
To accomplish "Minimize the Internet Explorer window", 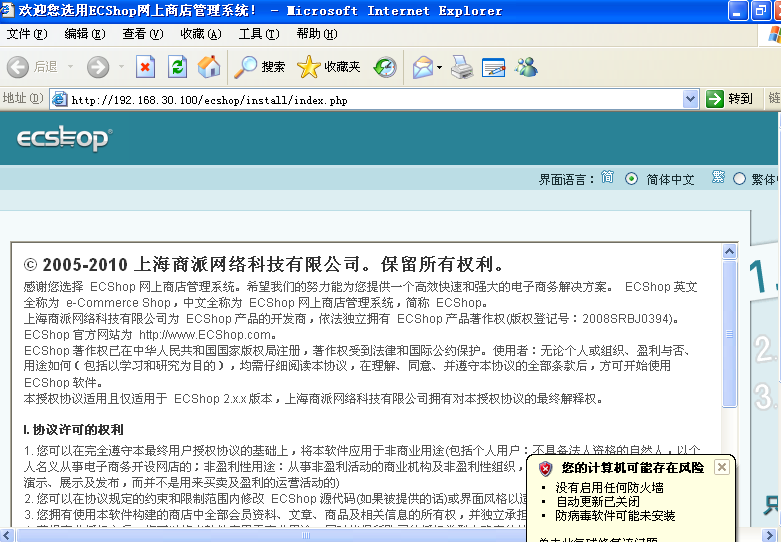I will coord(738,10).
